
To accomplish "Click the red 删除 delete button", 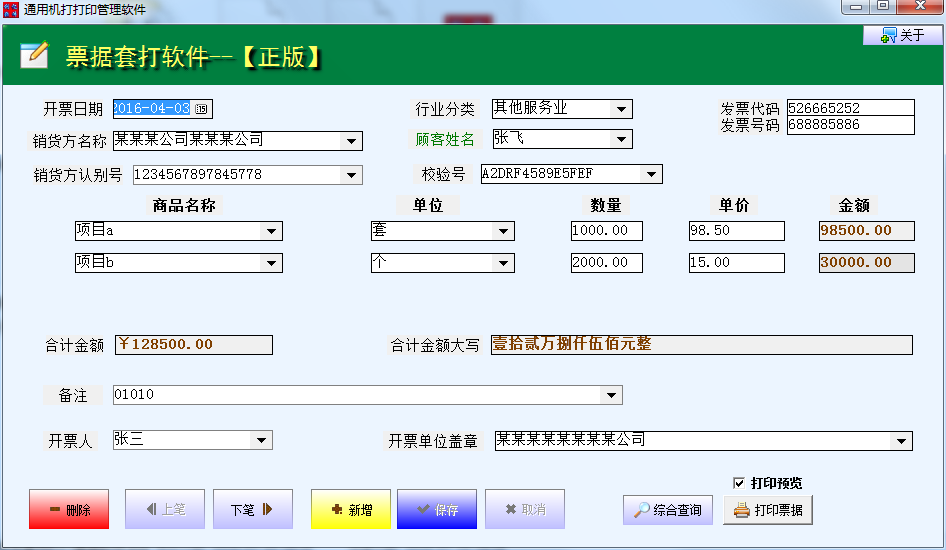I will pos(69,509).
